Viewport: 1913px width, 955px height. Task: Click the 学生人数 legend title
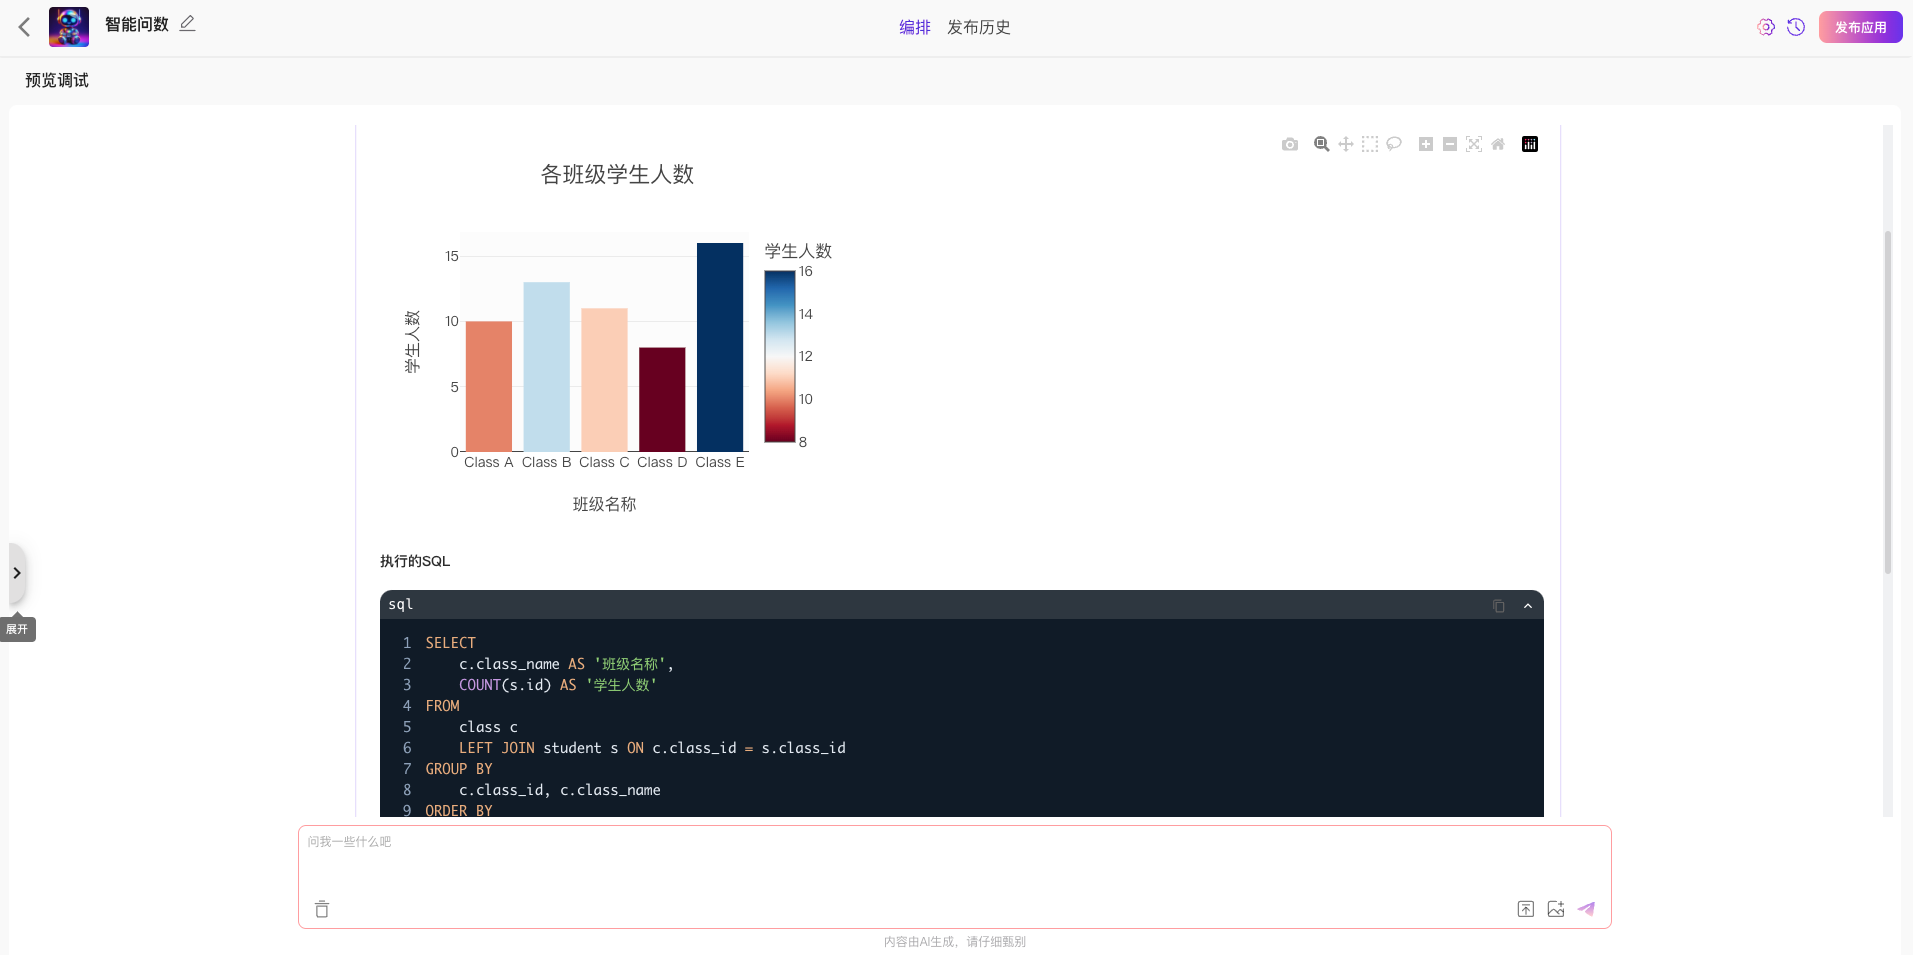(798, 251)
